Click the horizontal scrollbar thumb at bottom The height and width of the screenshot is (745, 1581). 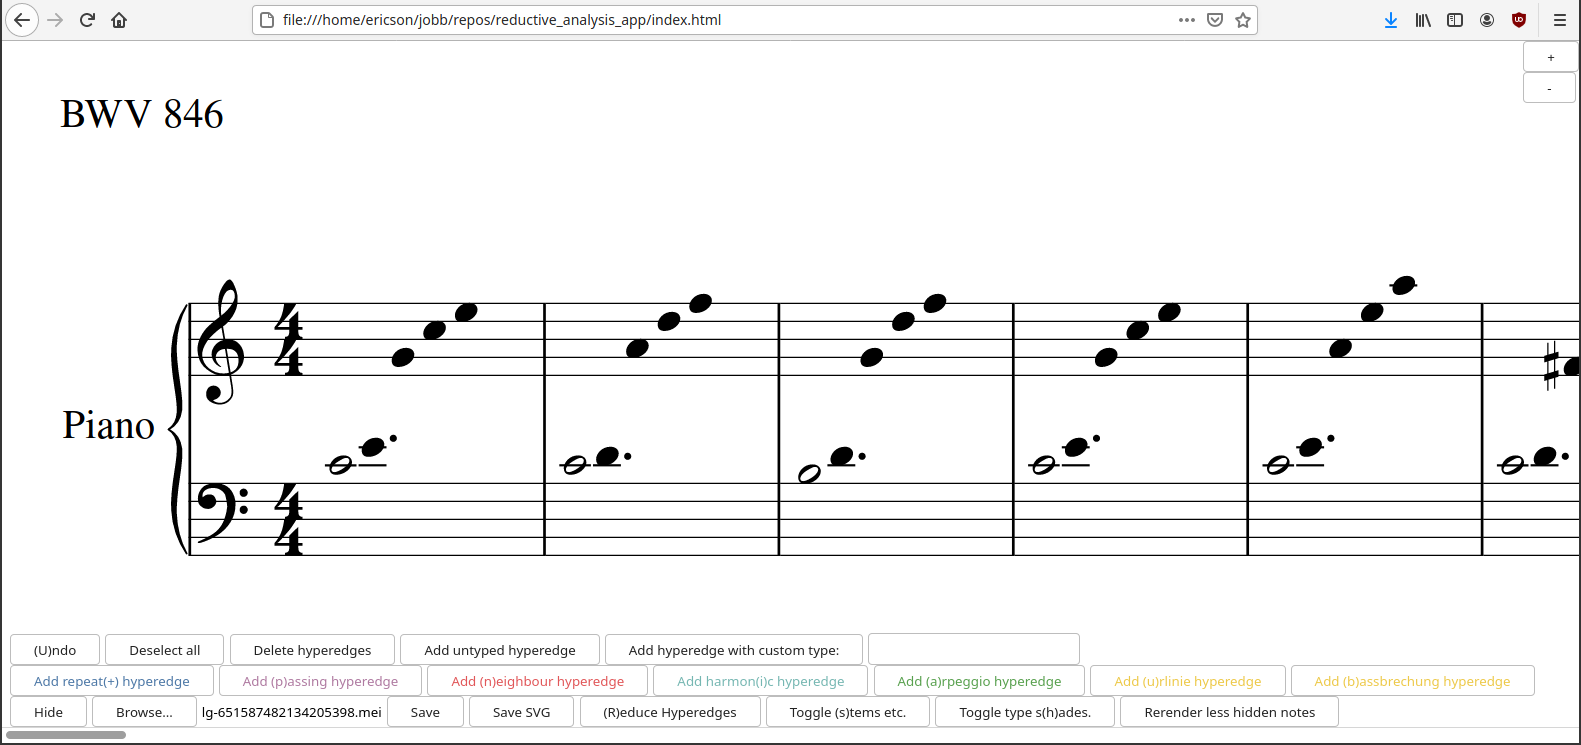point(66,735)
